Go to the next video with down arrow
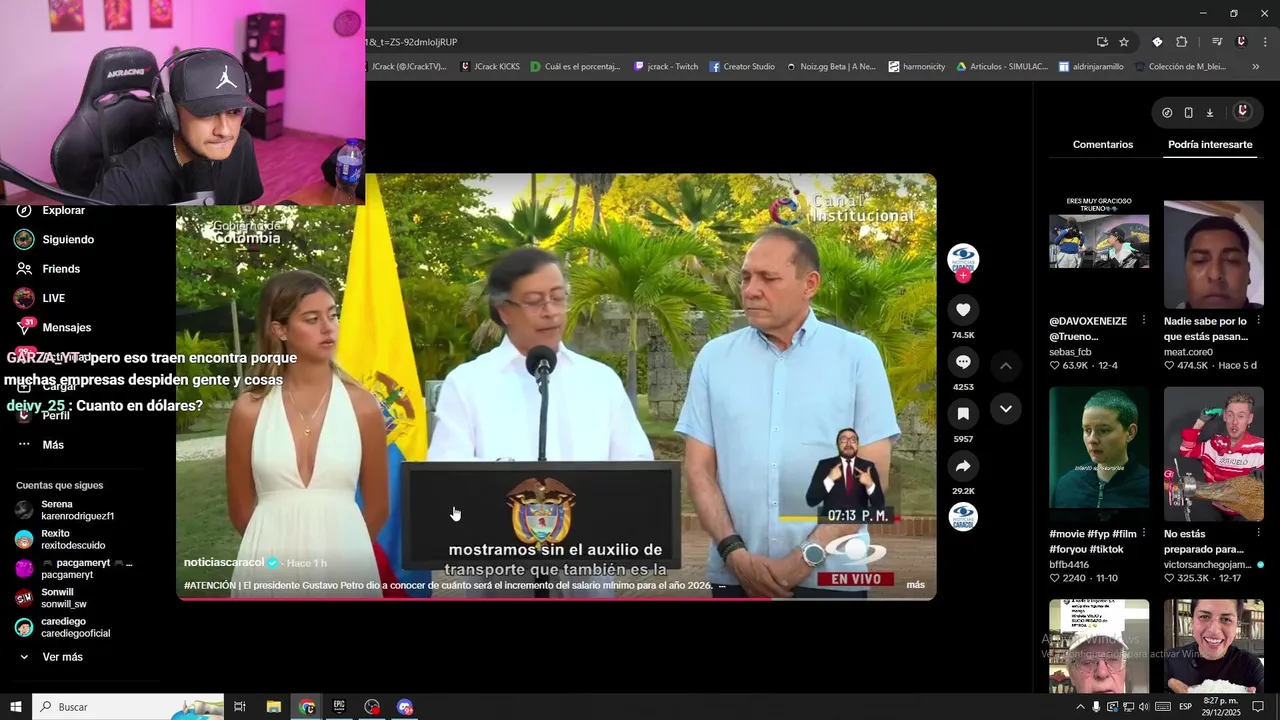This screenshot has width=1280, height=720. (1006, 409)
